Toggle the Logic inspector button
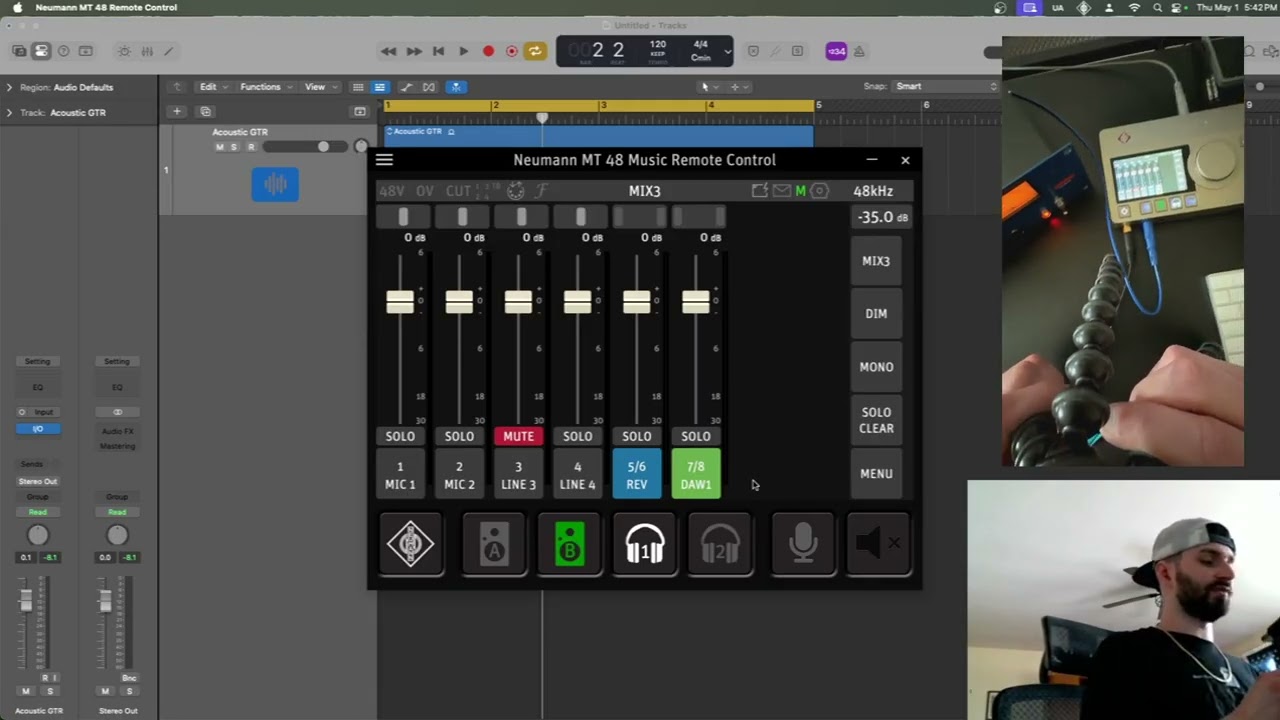 click(41, 51)
